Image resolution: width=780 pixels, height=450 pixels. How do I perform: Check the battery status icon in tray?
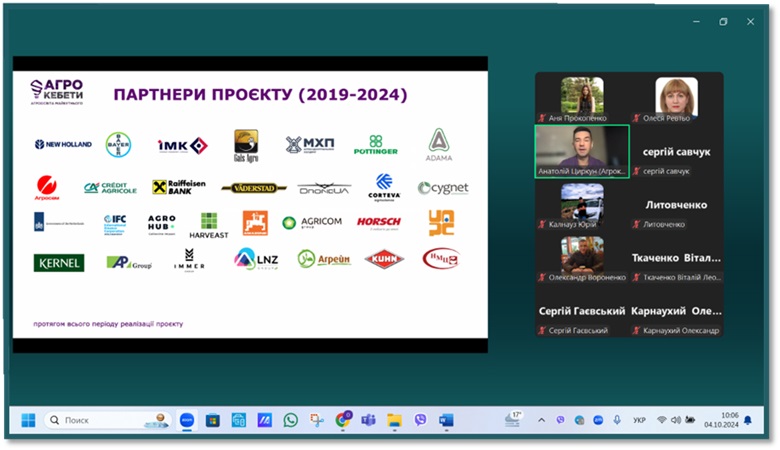(x=690, y=420)
